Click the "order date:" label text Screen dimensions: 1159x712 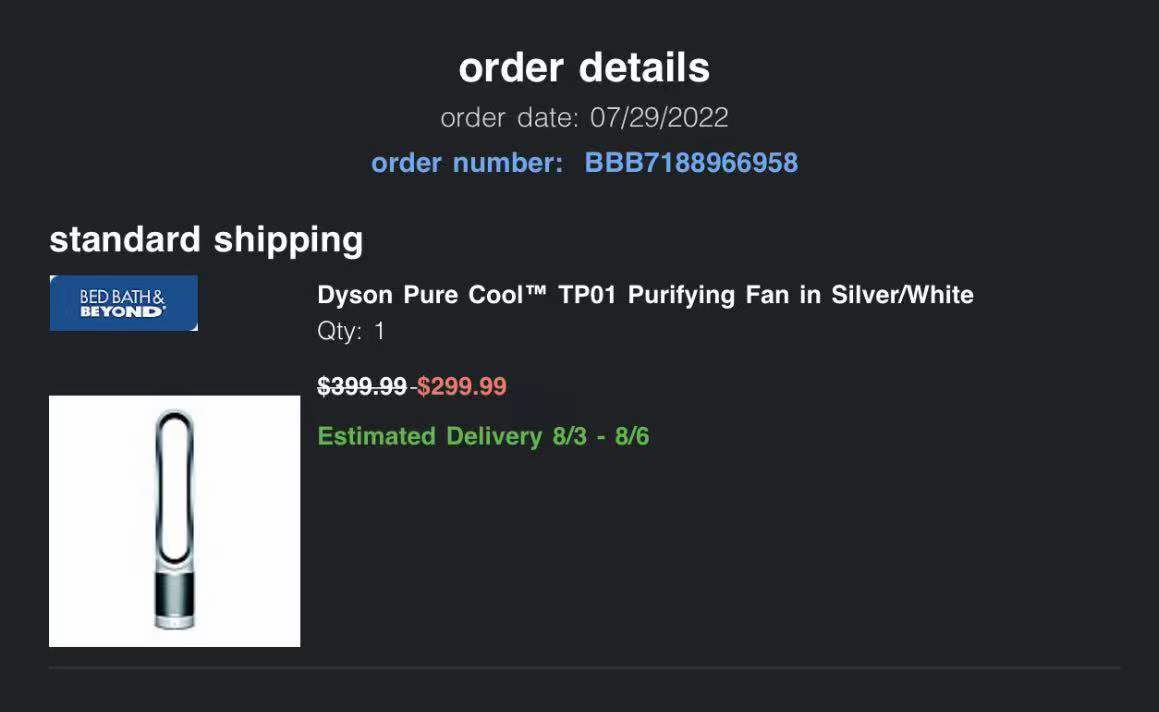(509, 118)
